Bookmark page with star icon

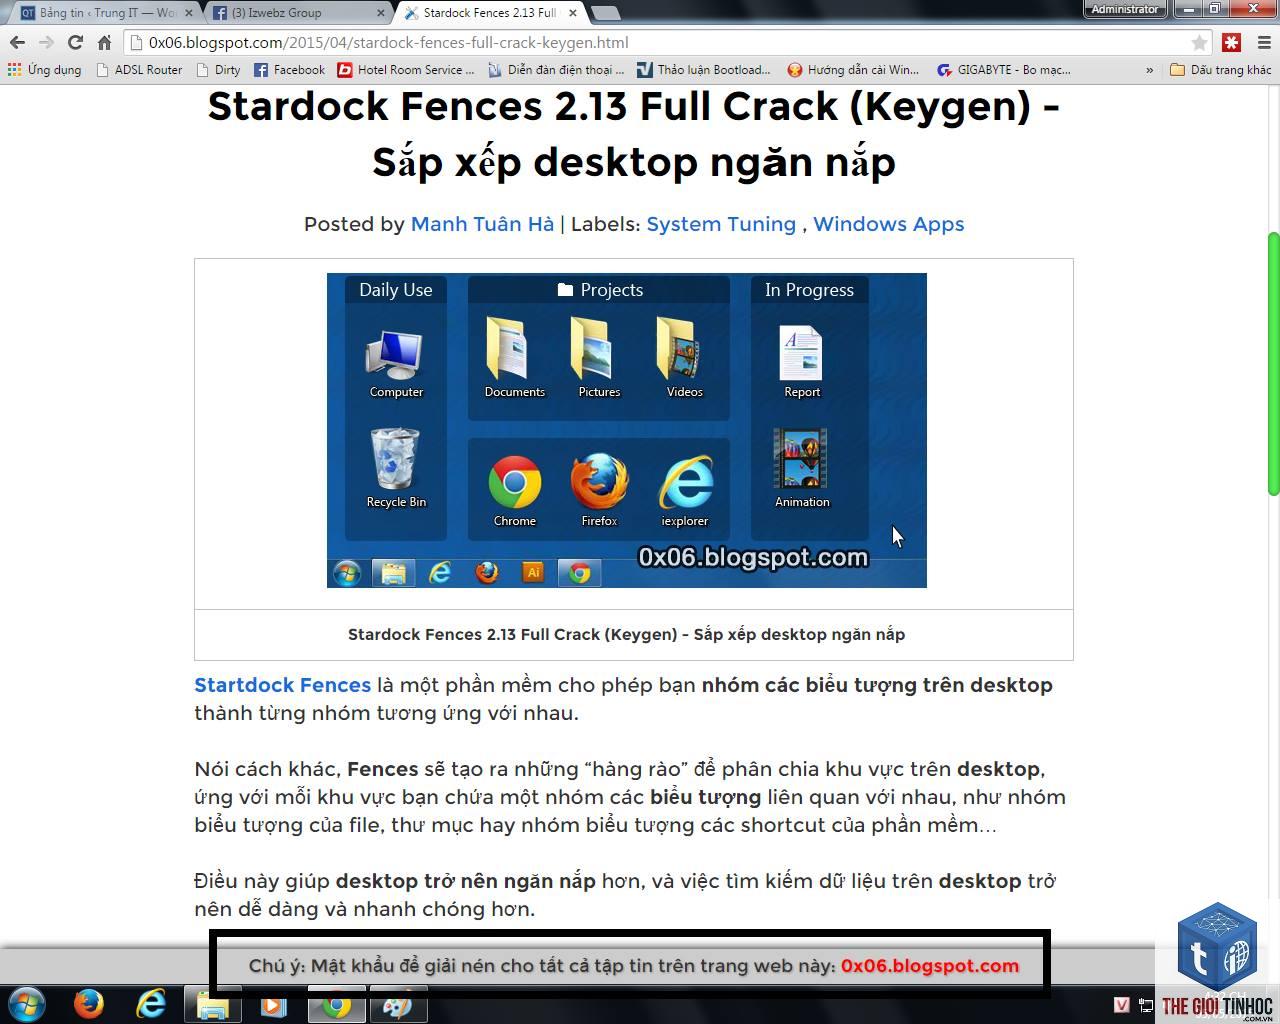pos(1199,43)
